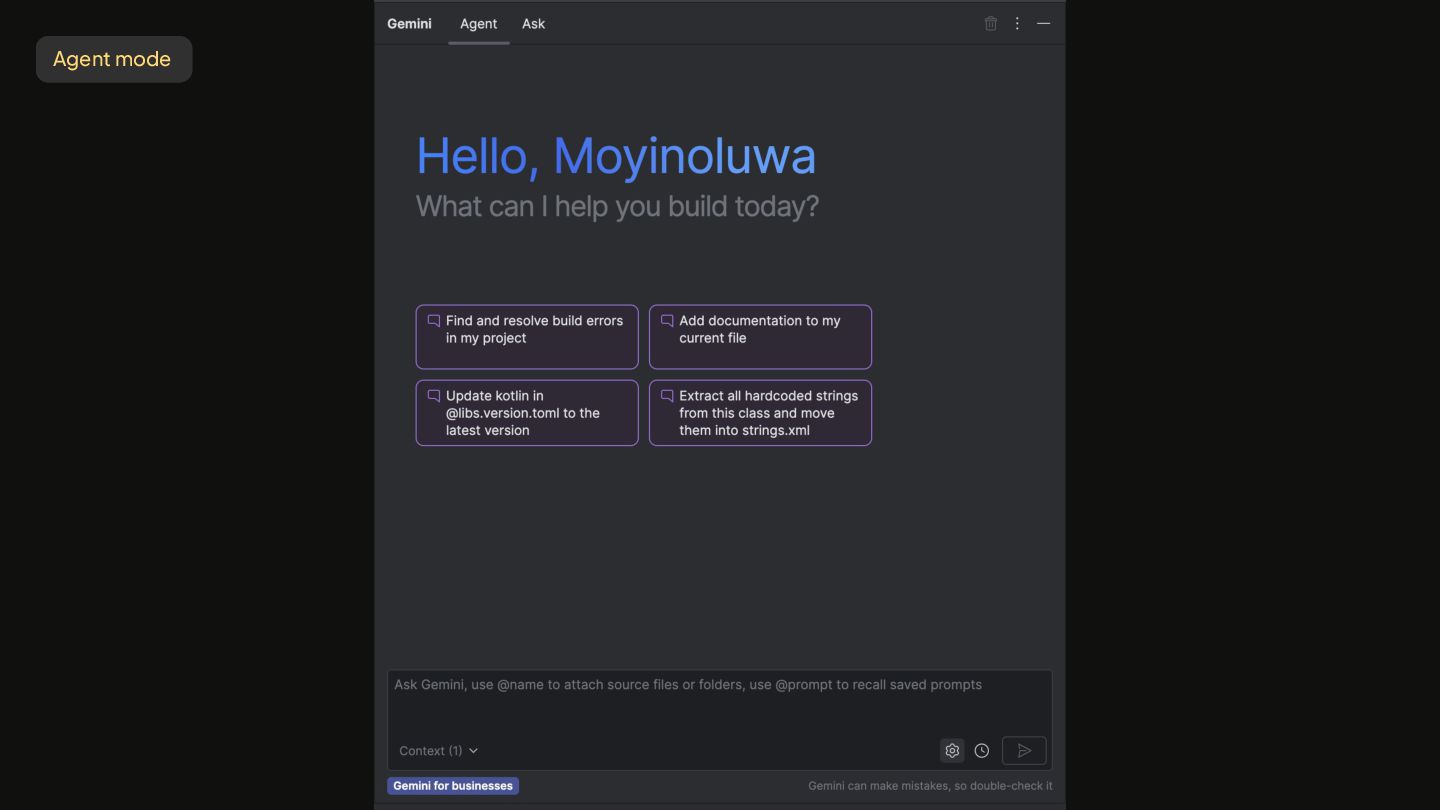The image size is (1440, 810).
Task: Choose 'Extract all hardcoded strings' suggestion
Action: click(x=760, y=412)
